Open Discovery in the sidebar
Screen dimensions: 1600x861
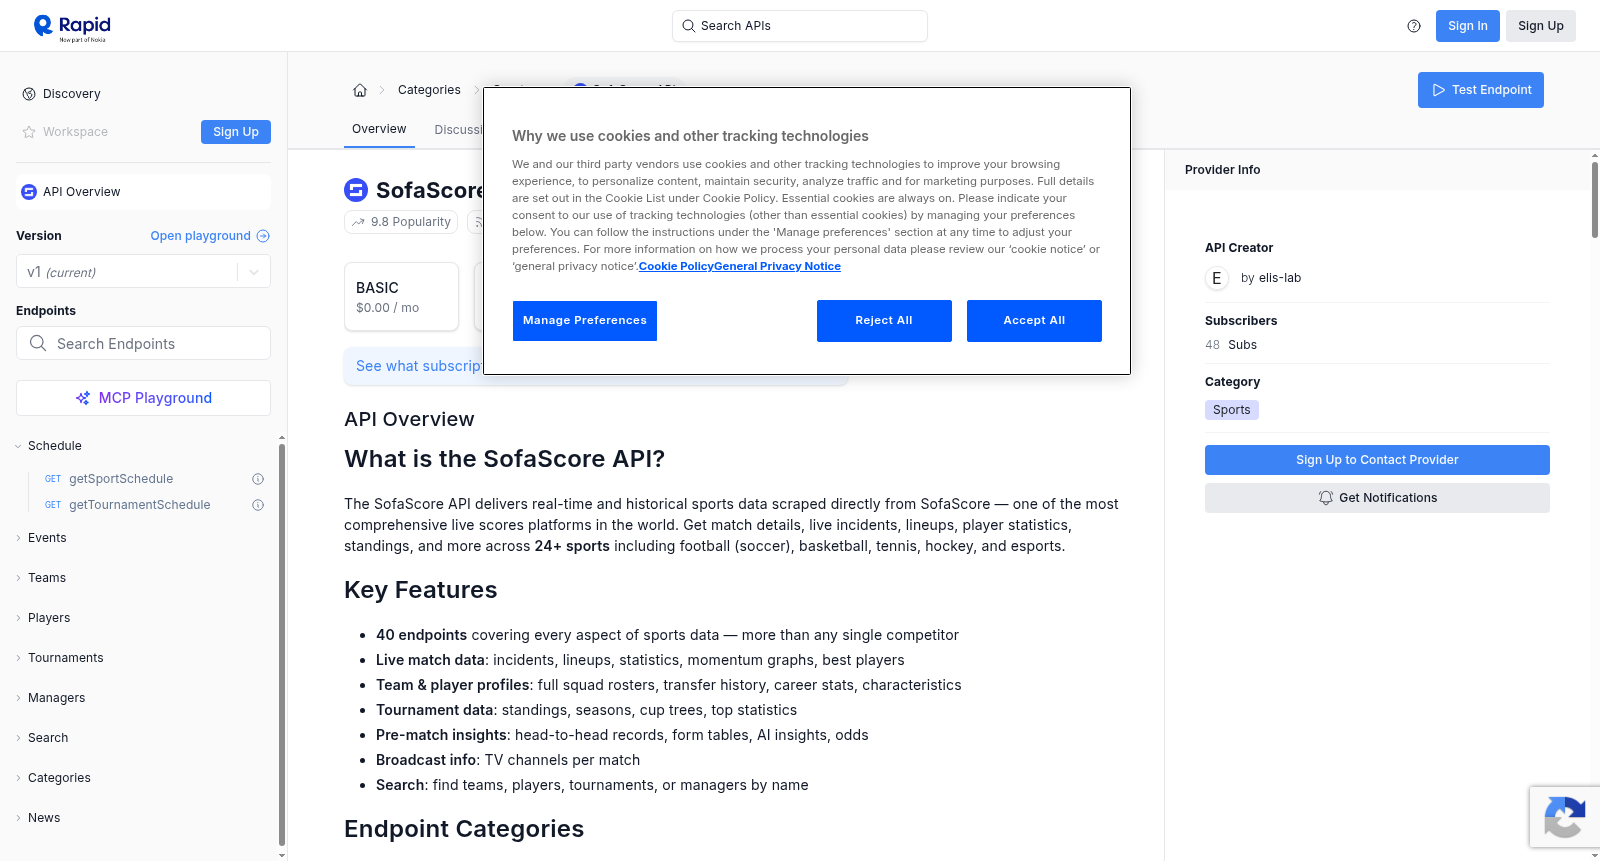(x=72, y=94)
